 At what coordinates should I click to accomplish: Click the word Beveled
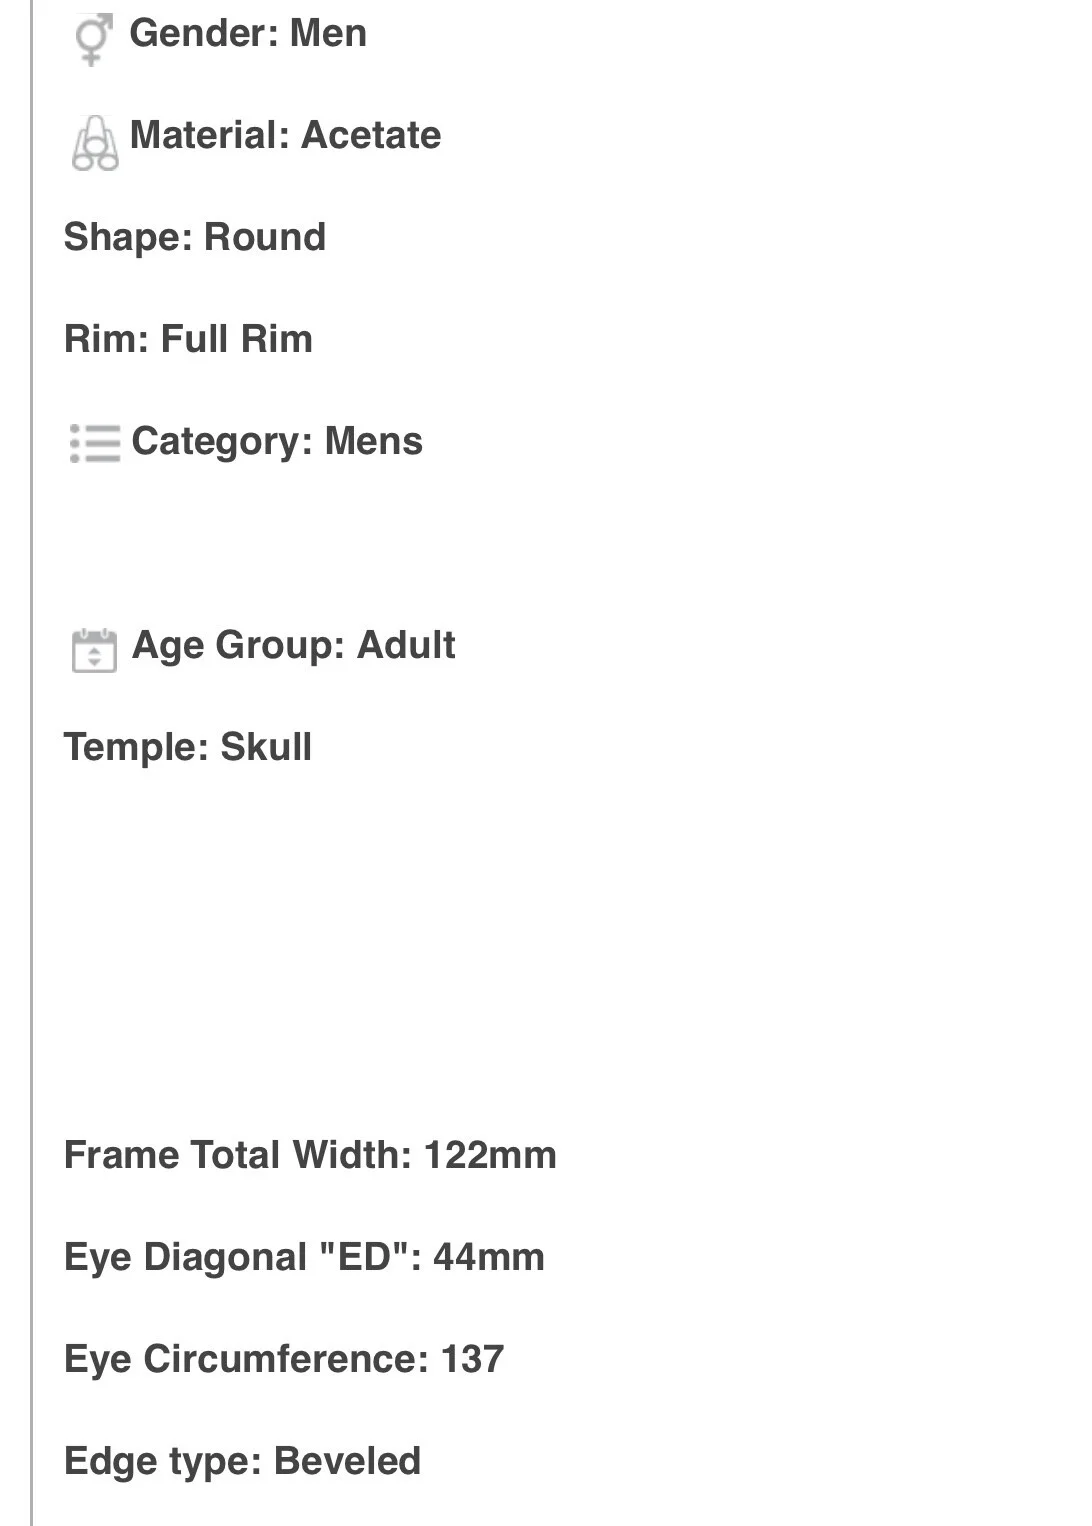pos(347,1461)
